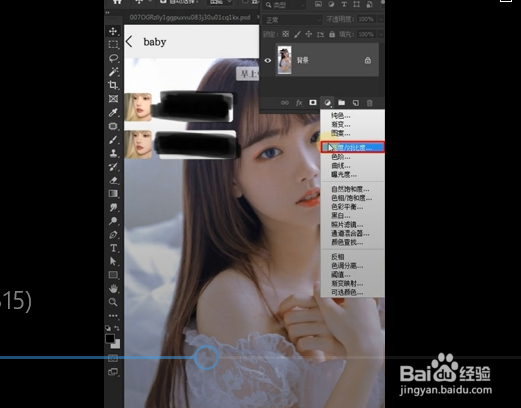The image size is (521, 408).
Task: Filter layers by pixel layer icon
Action: point(318,4)
